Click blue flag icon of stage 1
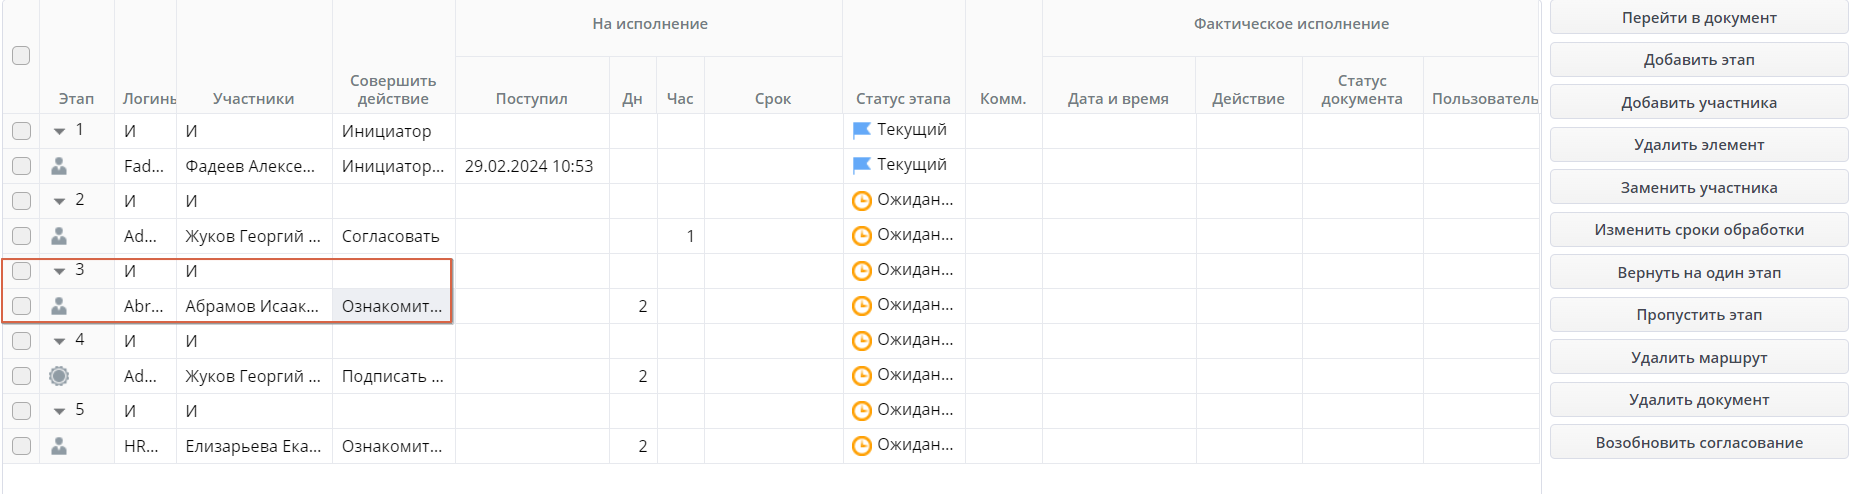 point(861,130)
